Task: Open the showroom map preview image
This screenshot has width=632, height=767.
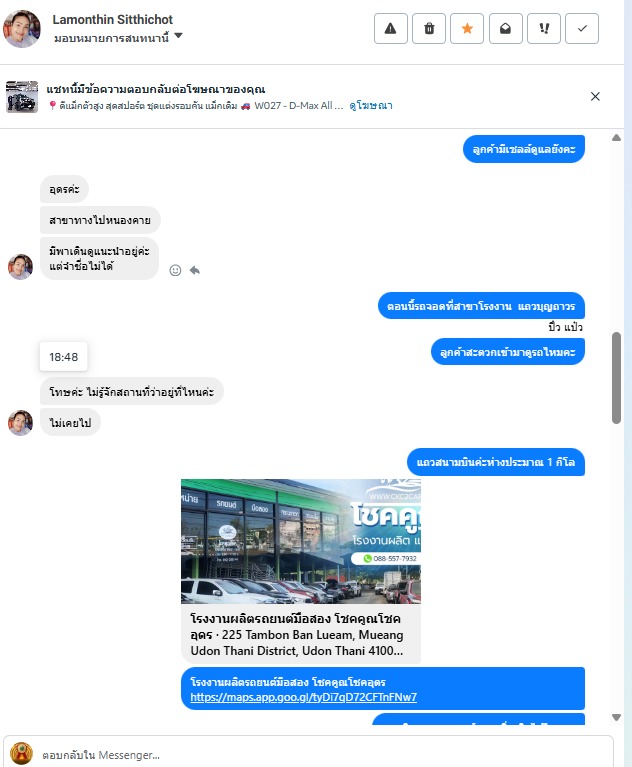Action: click(301, 541)
